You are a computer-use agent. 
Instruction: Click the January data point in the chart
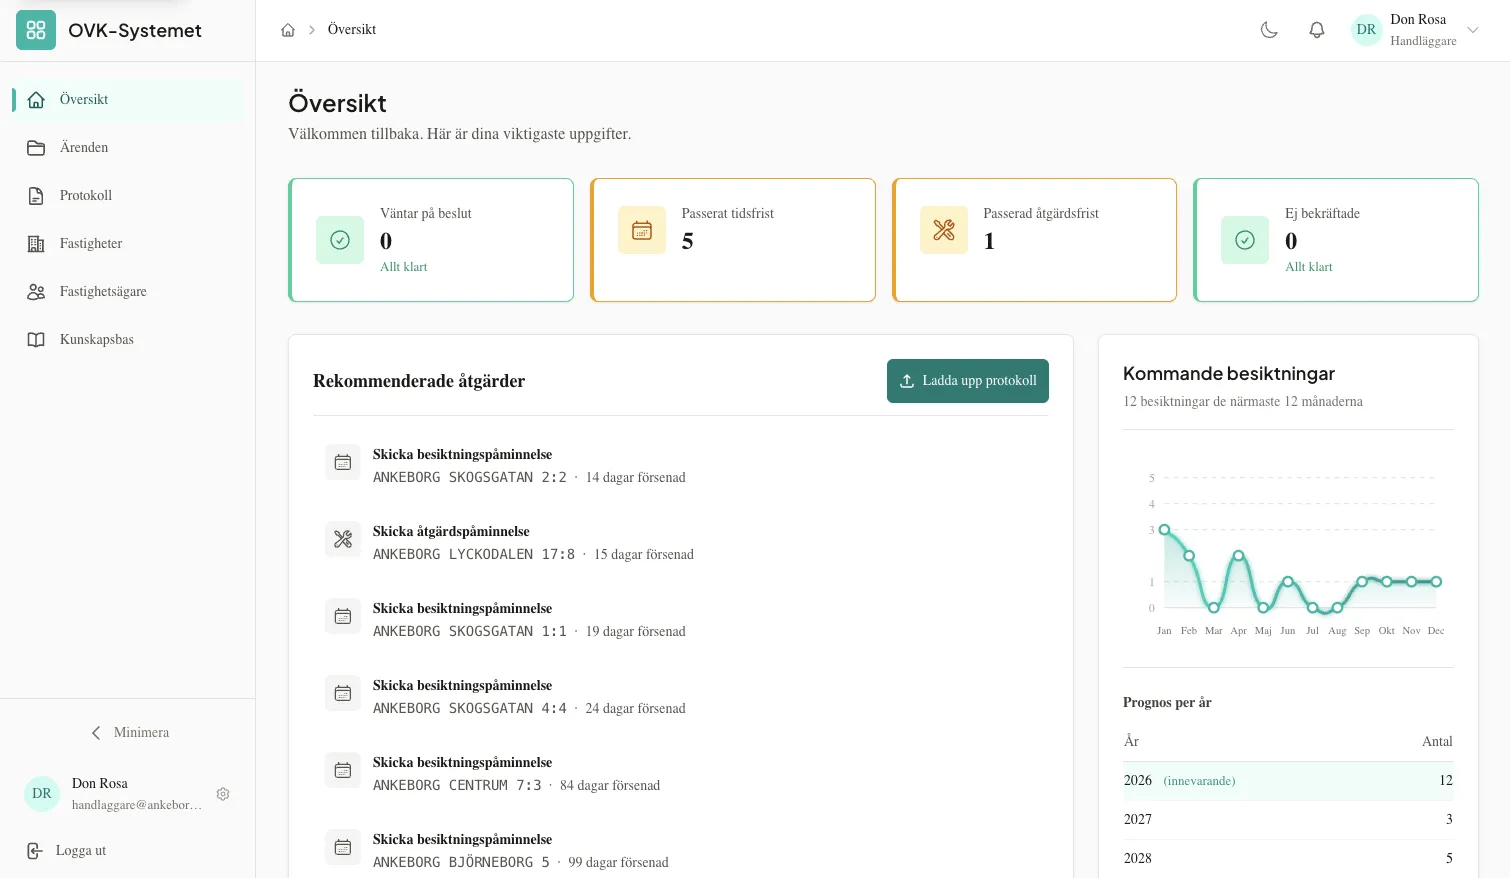tap(1164, 530)
